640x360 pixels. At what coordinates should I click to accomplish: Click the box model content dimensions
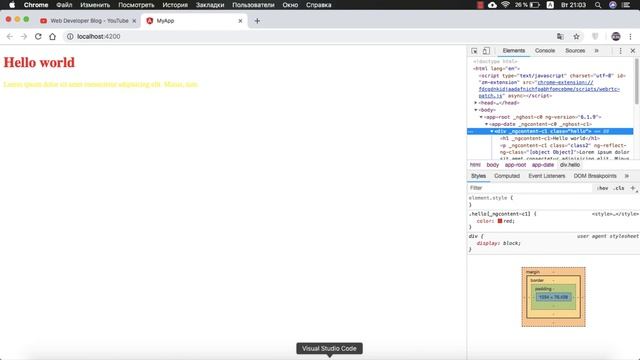(553, 297)
